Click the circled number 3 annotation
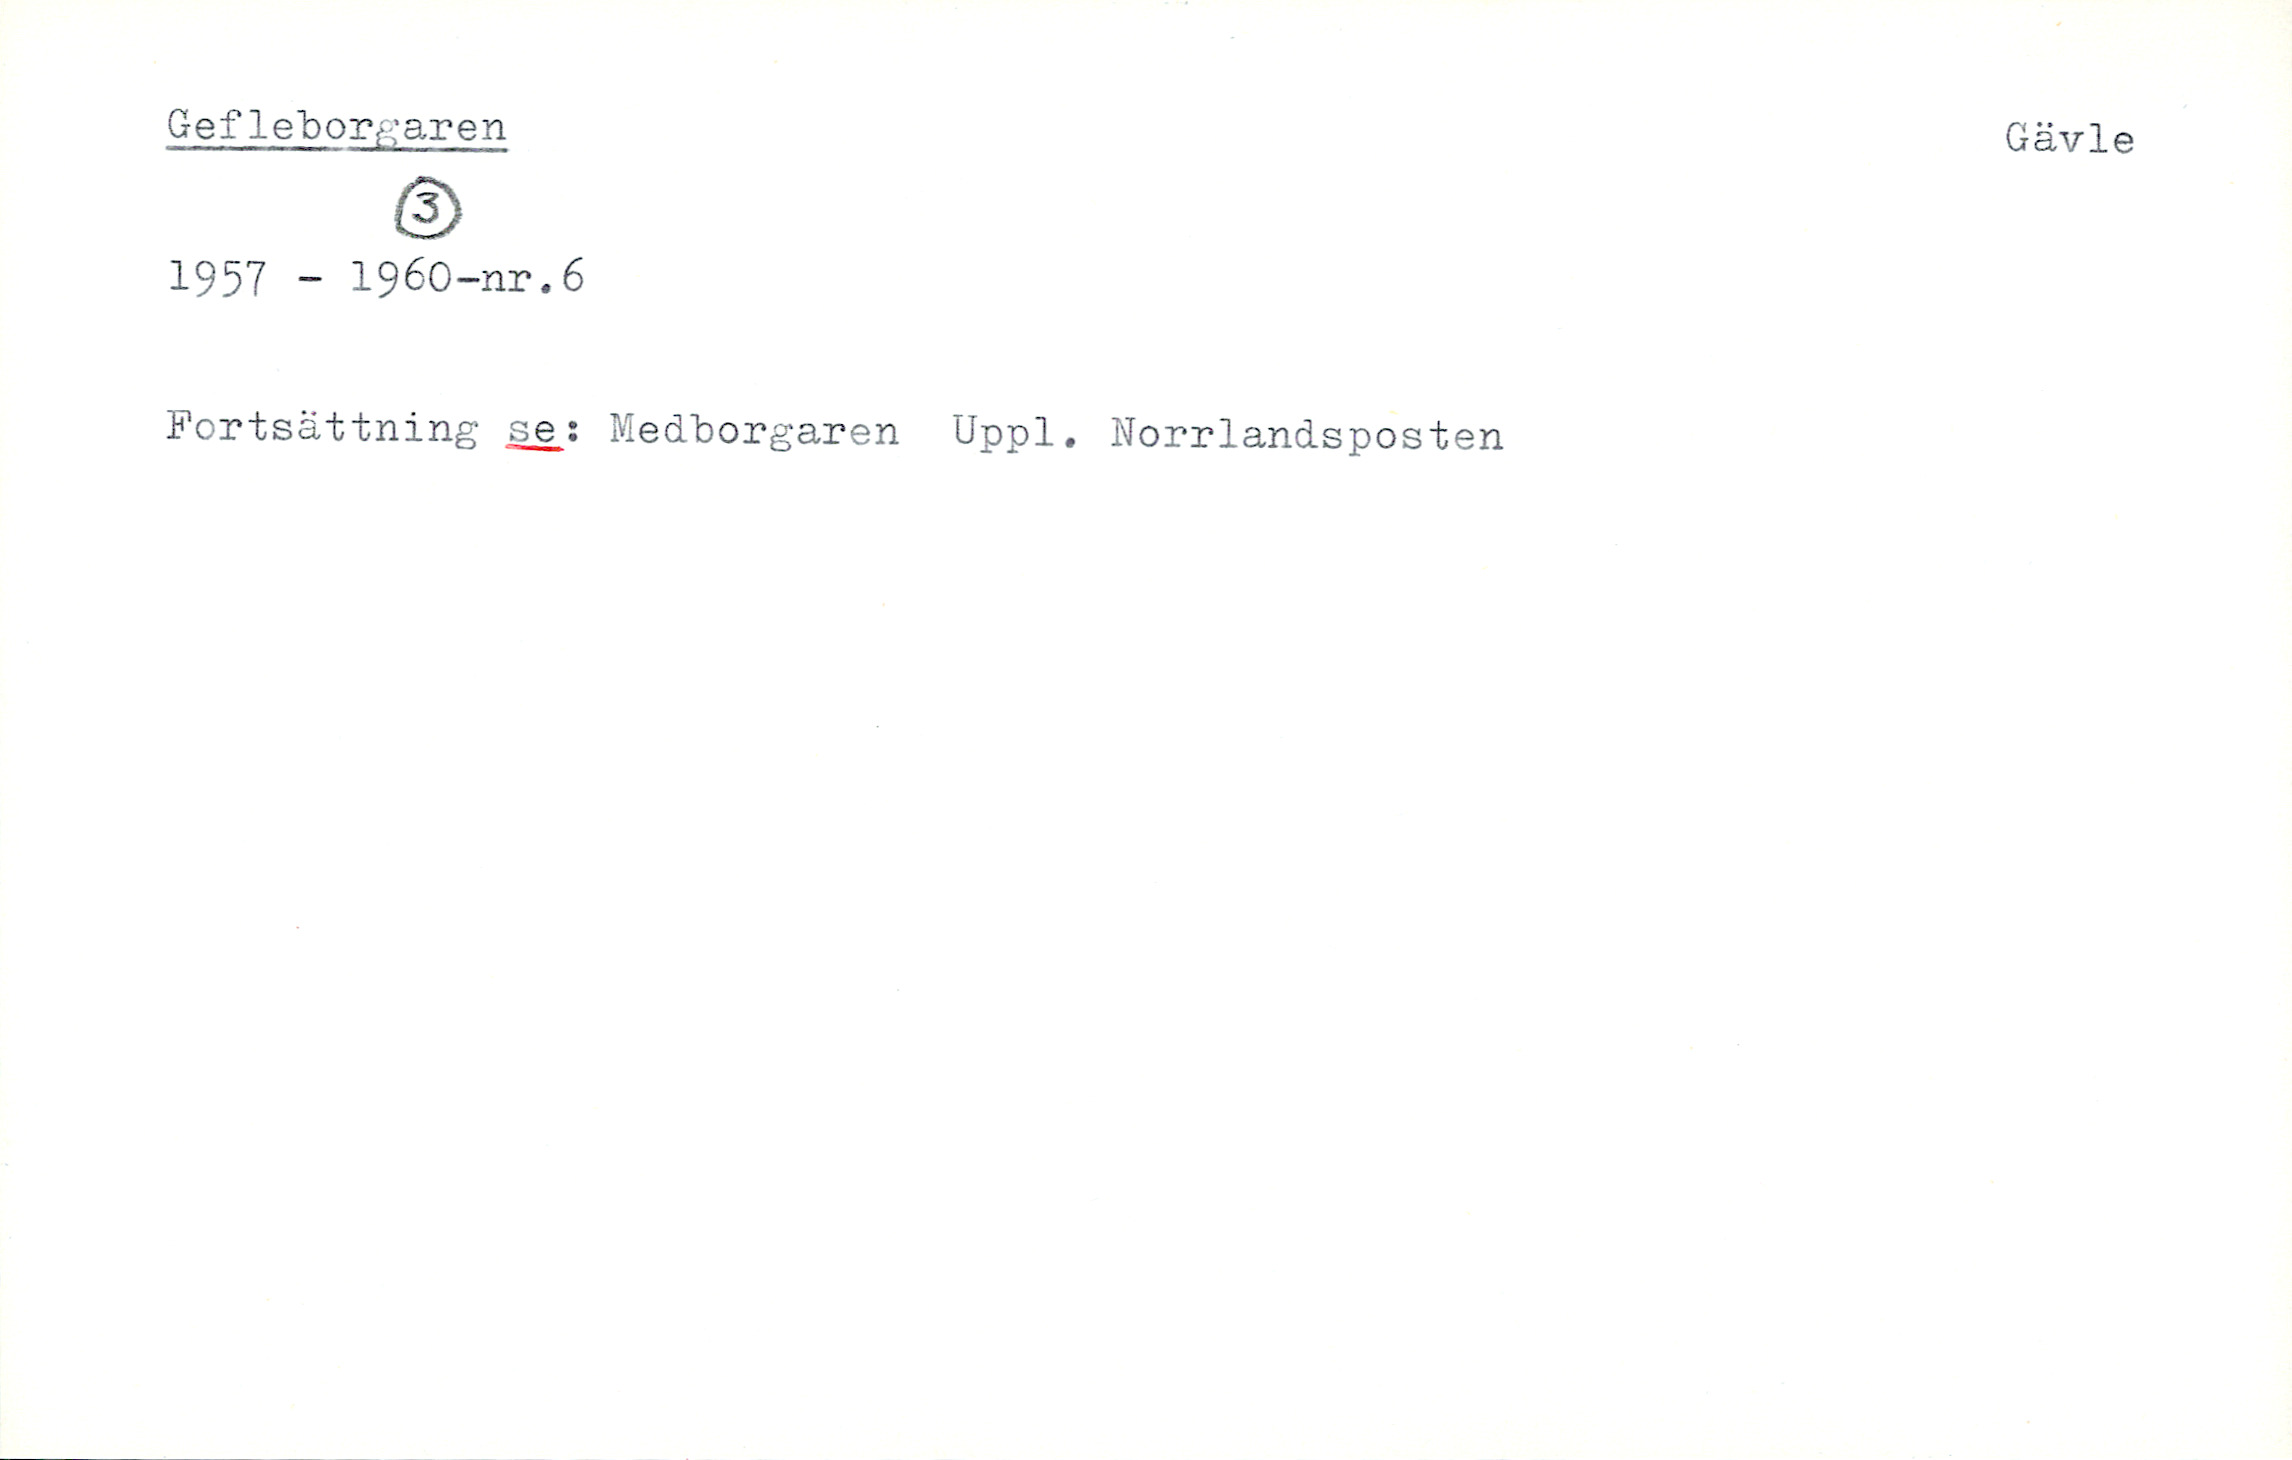Viewport: 2292px width, 1460px height. point(428,209)
